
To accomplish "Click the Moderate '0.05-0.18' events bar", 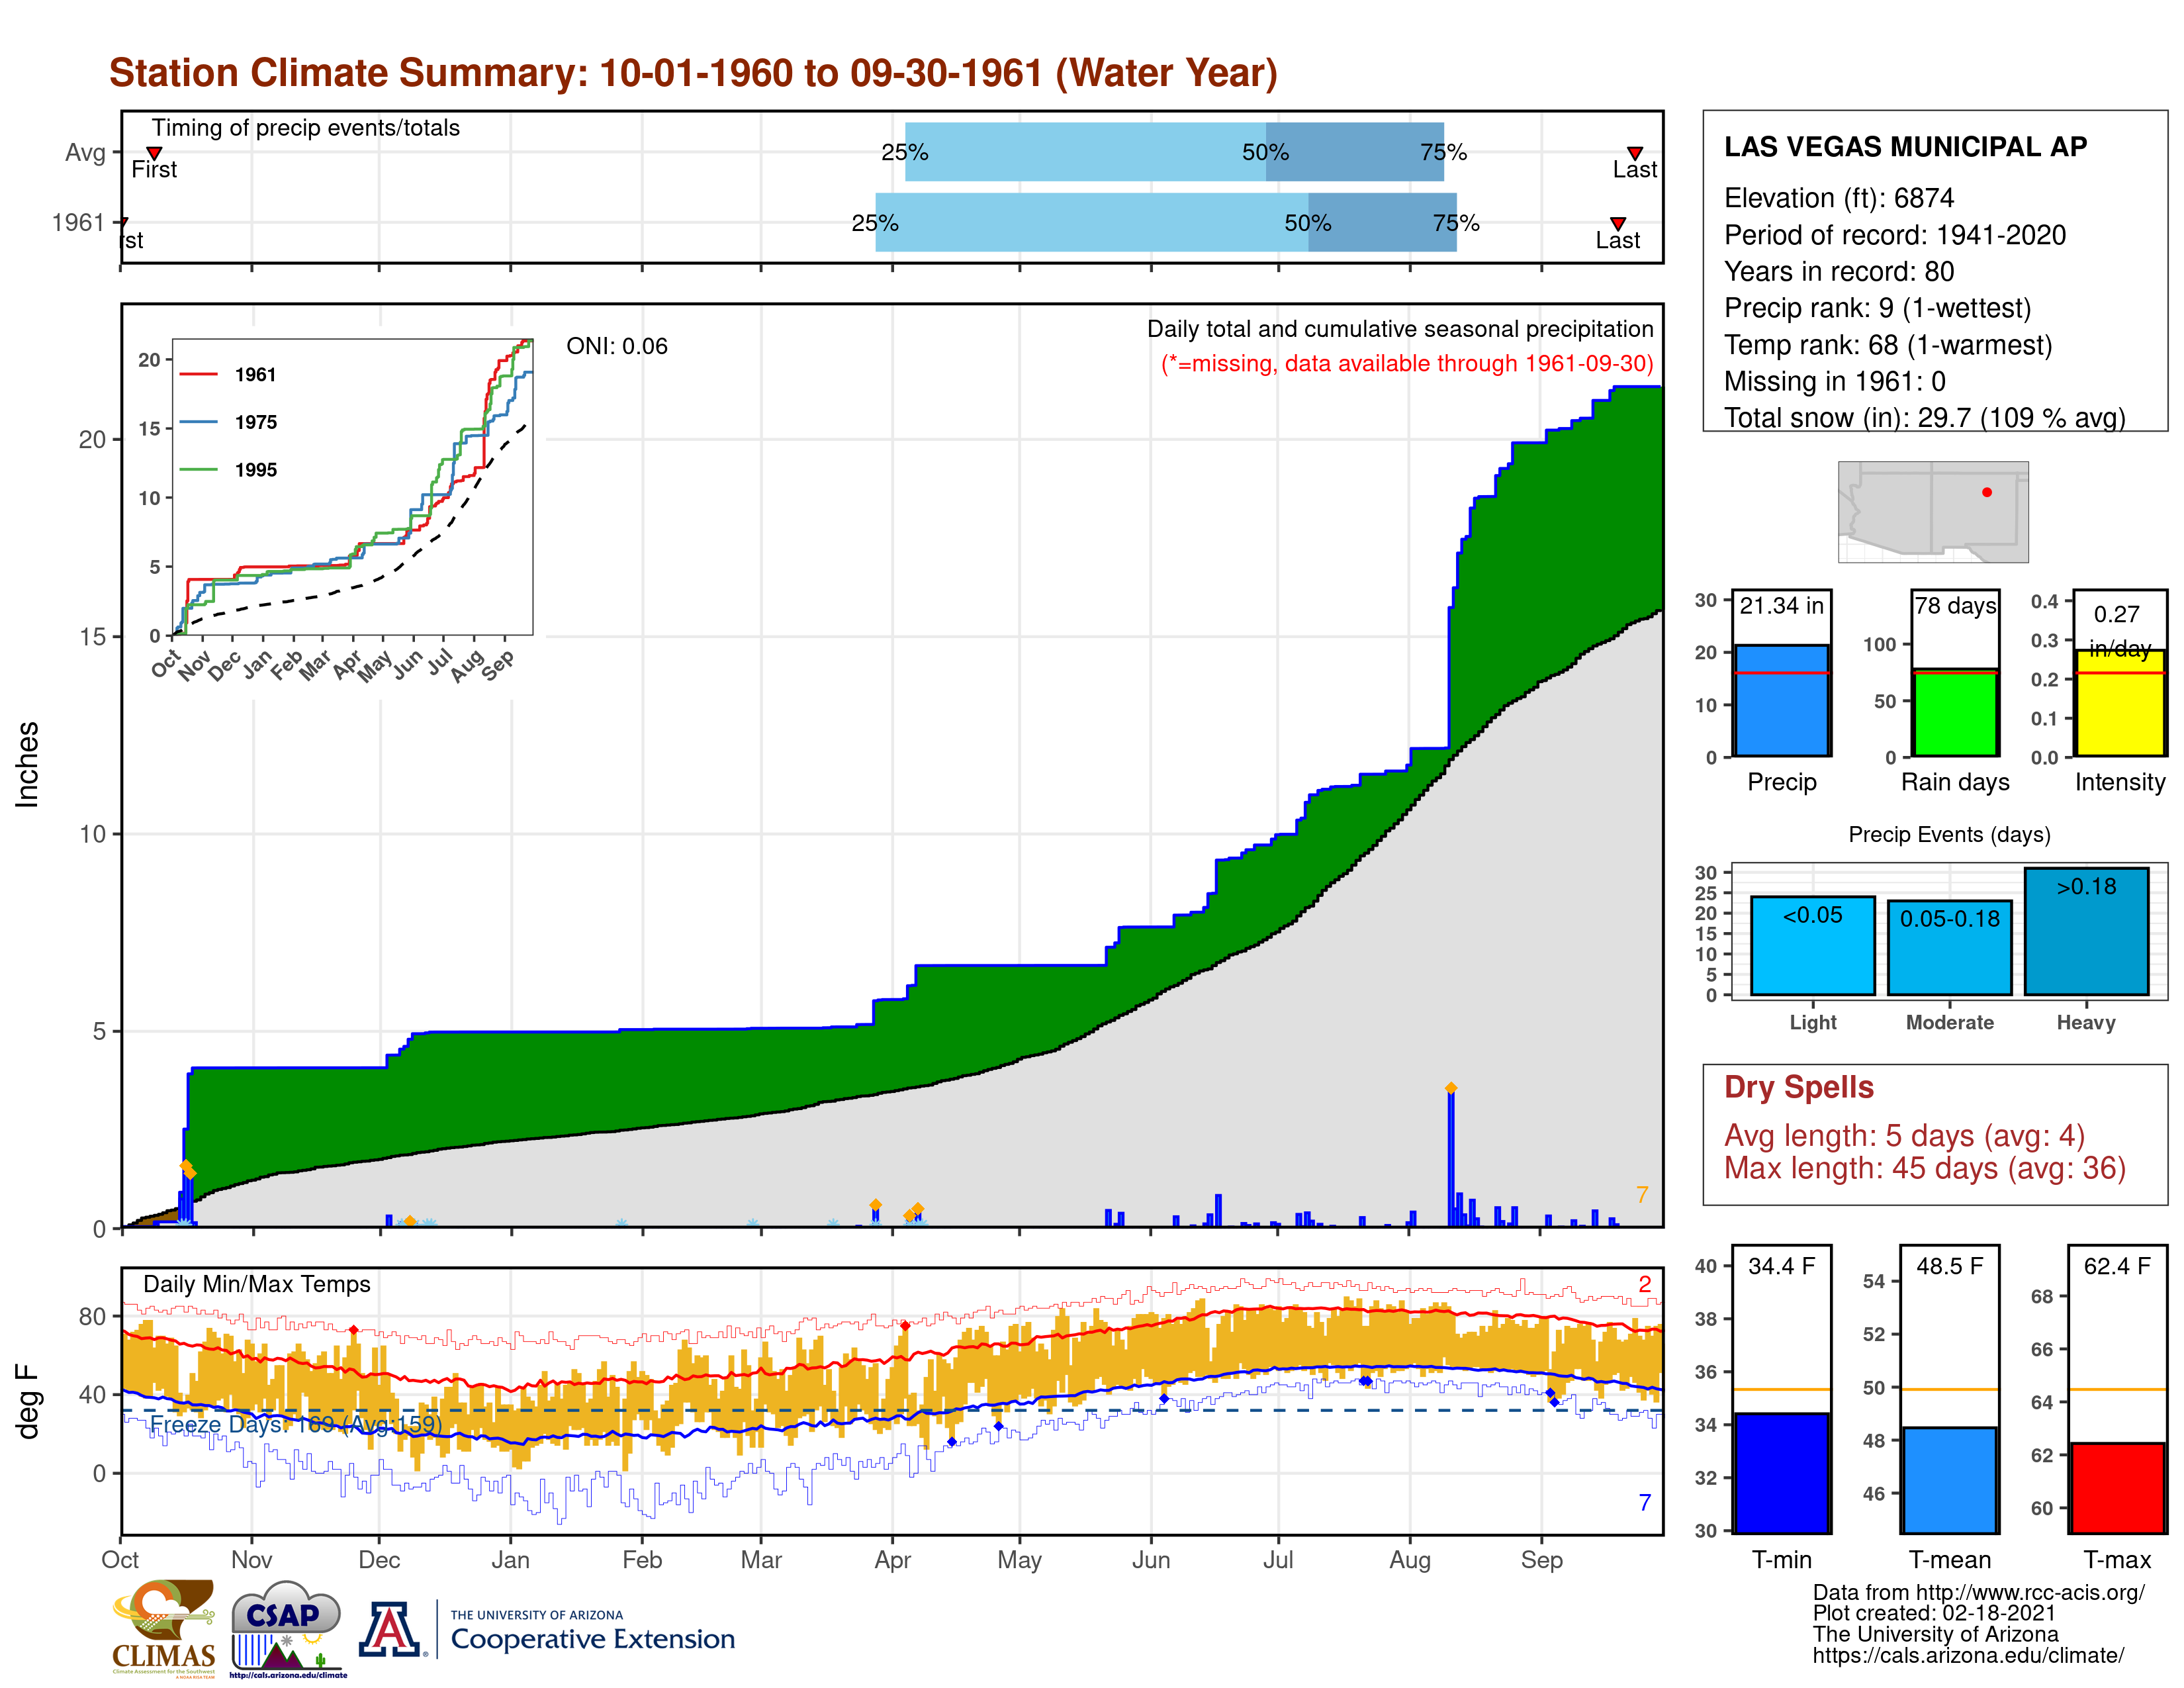I will (x=1950, y=947).
